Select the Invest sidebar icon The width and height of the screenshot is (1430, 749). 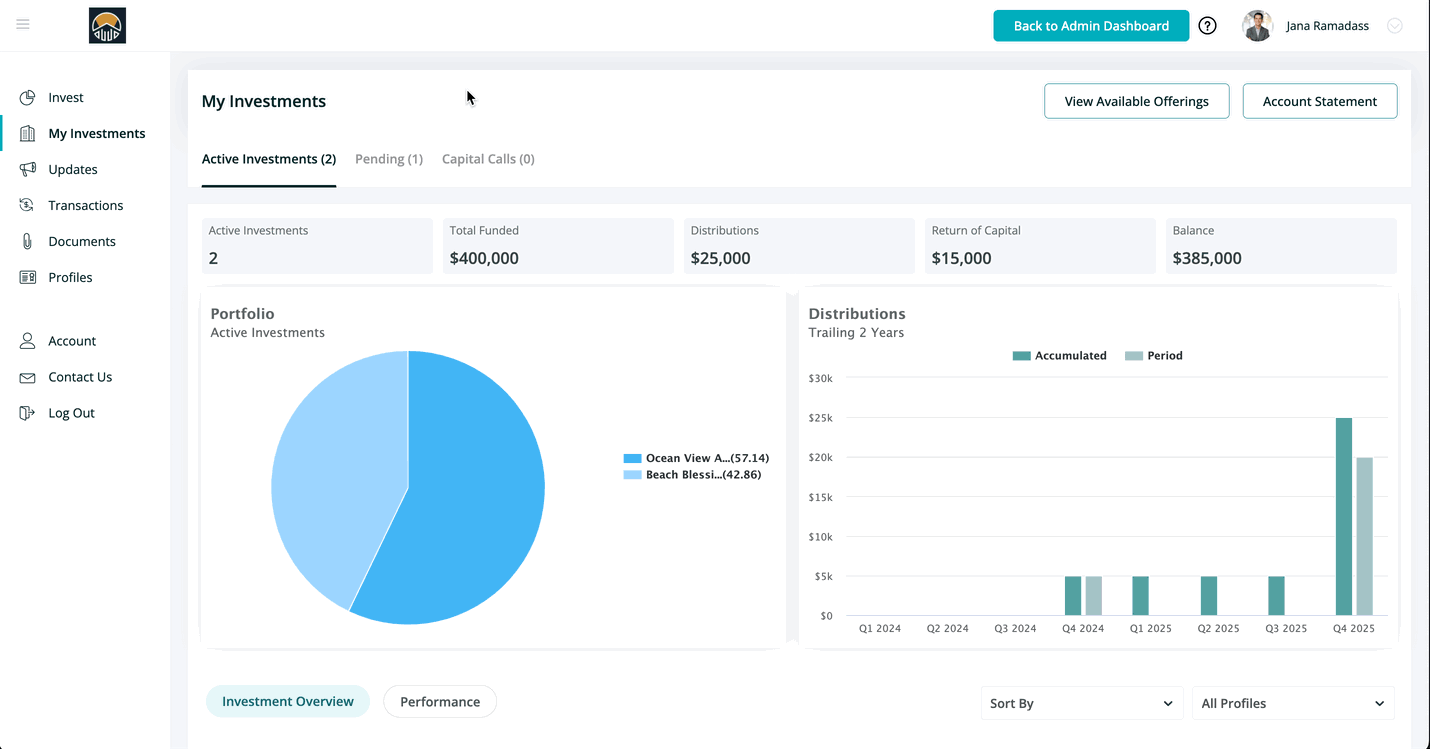pos(29,97)
